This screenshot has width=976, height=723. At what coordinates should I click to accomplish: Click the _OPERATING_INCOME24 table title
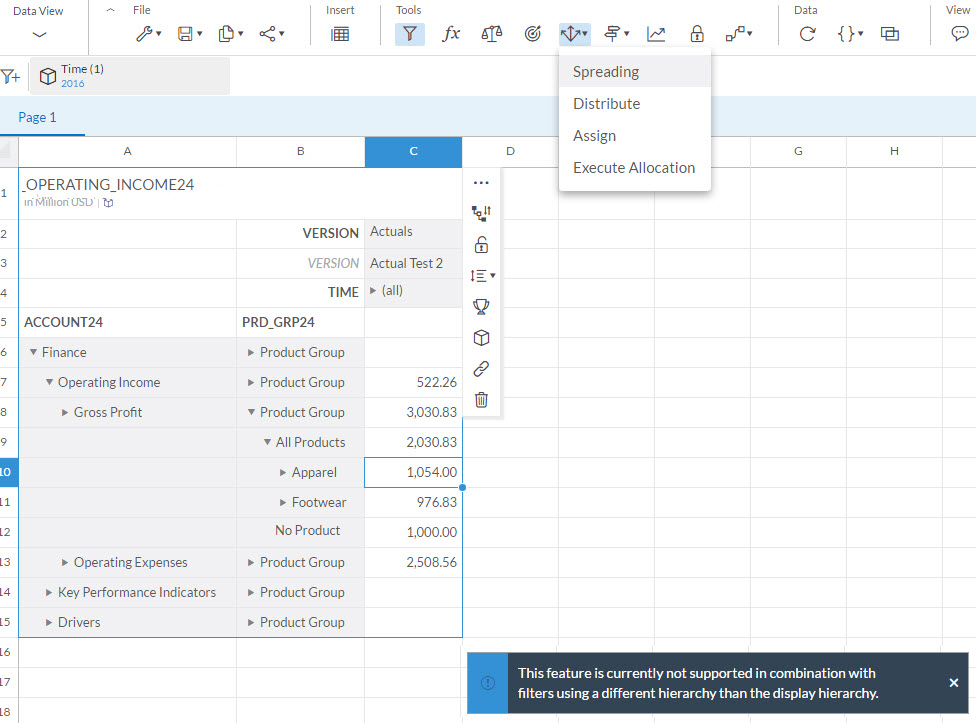tap(109, 185)
